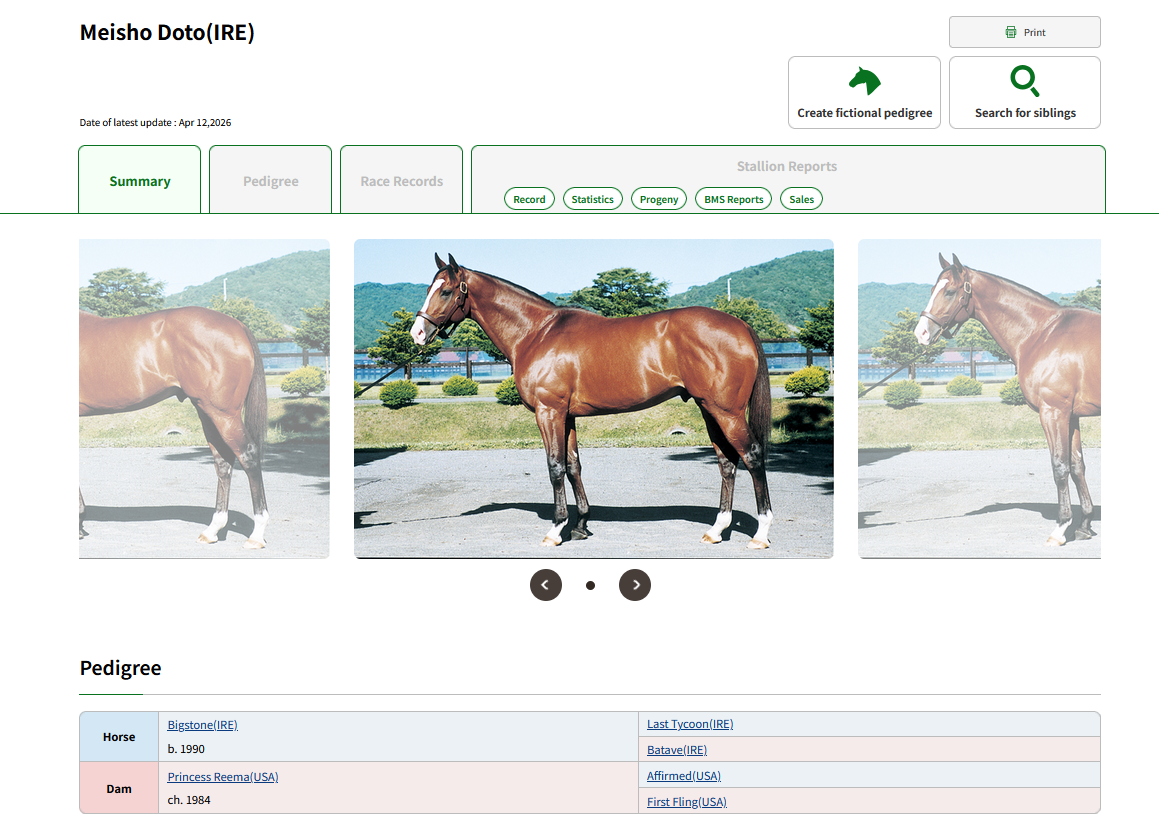Click the Pedigree section heading
The height and width of the screenshot is (822, 1159).
(120, 668)
